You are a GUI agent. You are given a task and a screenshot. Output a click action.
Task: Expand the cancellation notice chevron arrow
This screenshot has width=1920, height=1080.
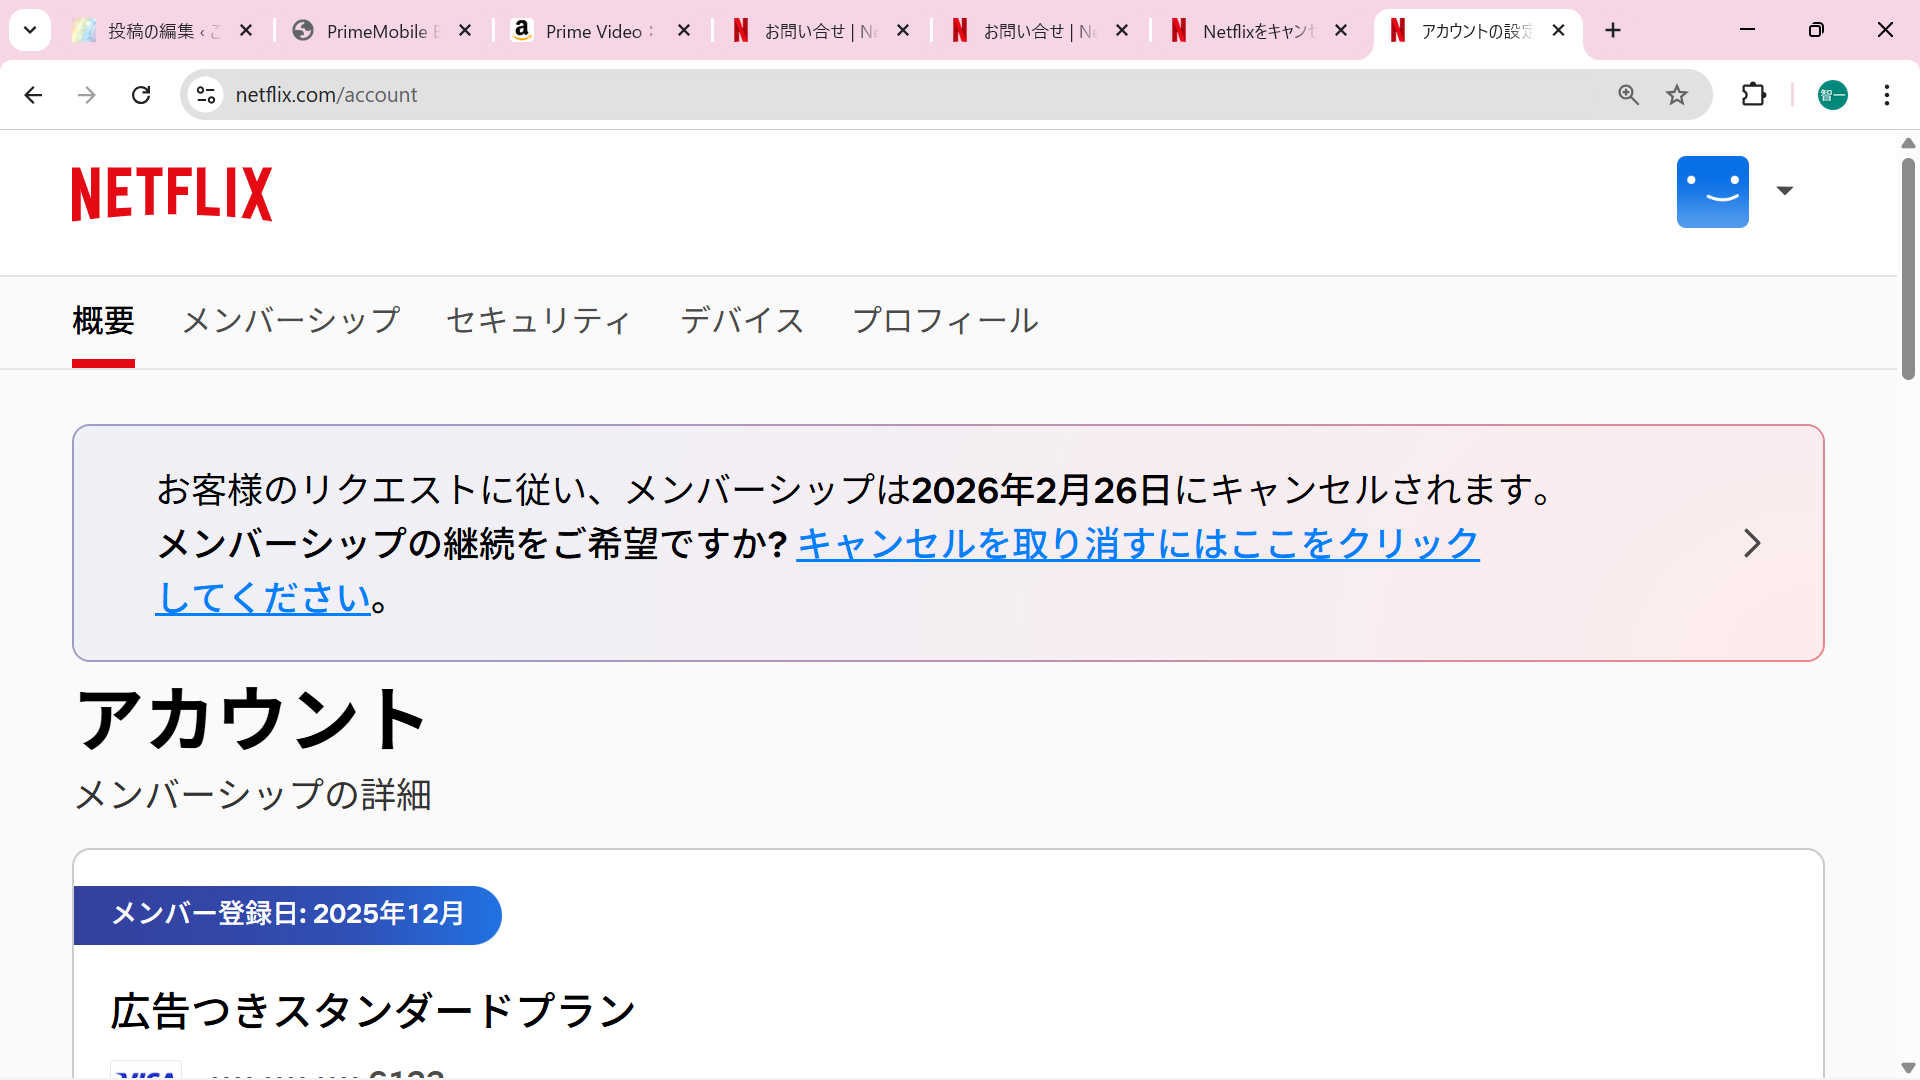click(1752, 543)
